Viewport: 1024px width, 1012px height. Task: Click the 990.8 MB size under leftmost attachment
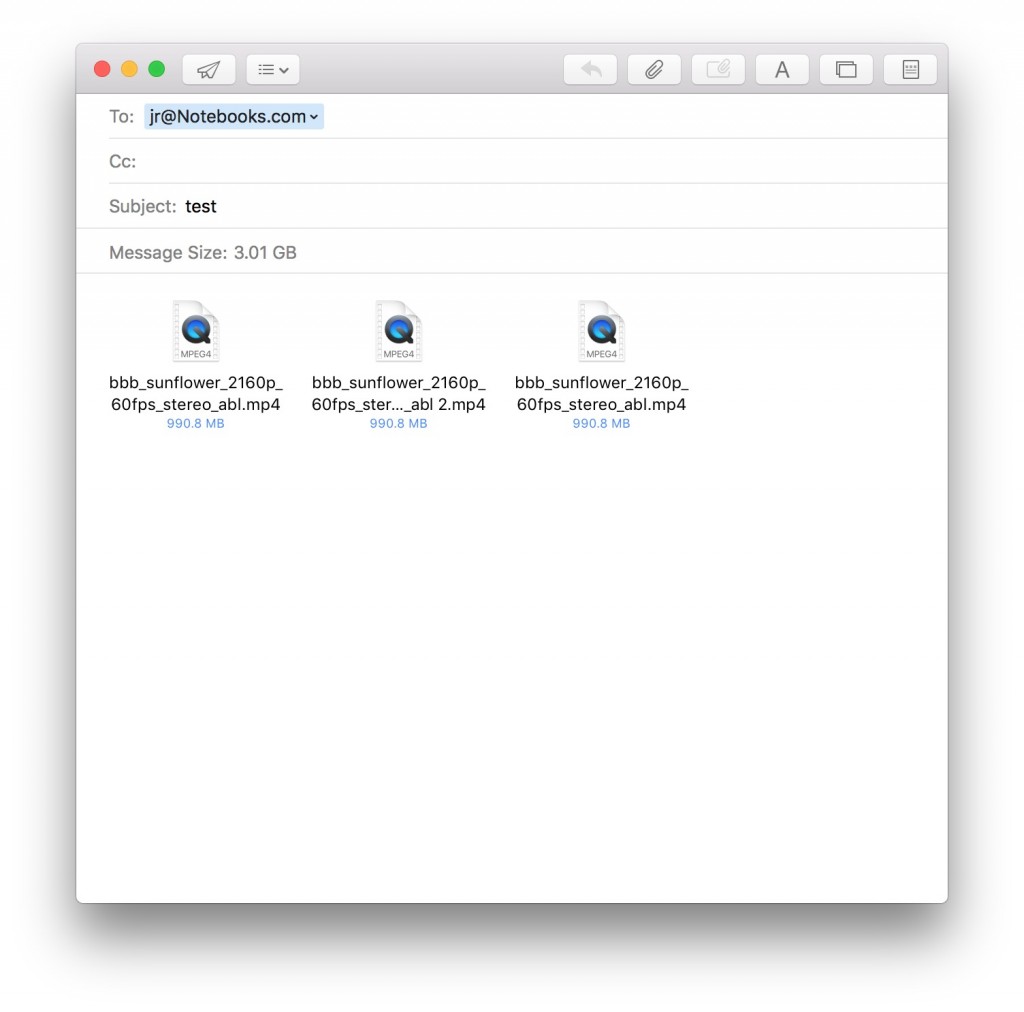[x=196, y=423]
